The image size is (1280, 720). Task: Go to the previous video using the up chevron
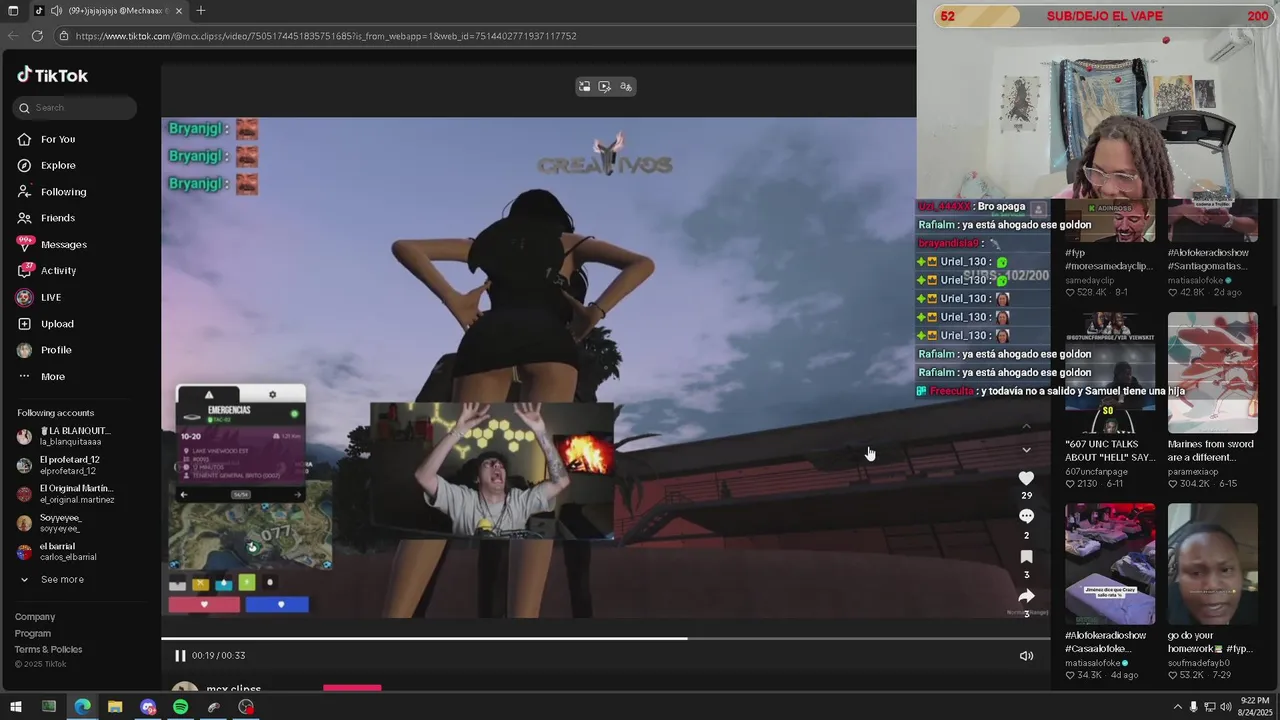(1026, 427)
